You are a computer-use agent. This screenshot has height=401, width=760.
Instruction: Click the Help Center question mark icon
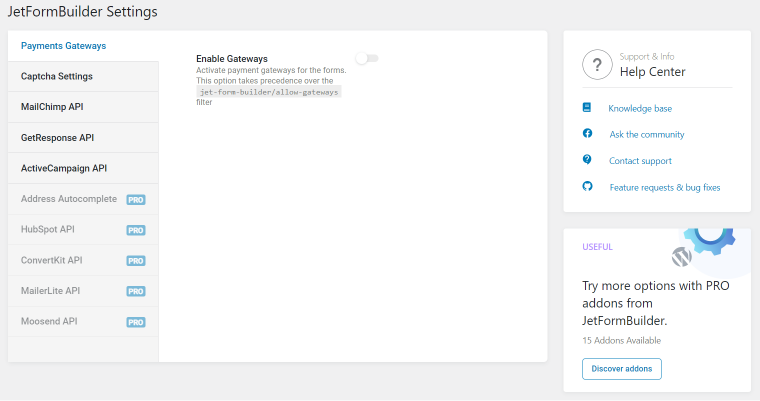tap(597, 64)
